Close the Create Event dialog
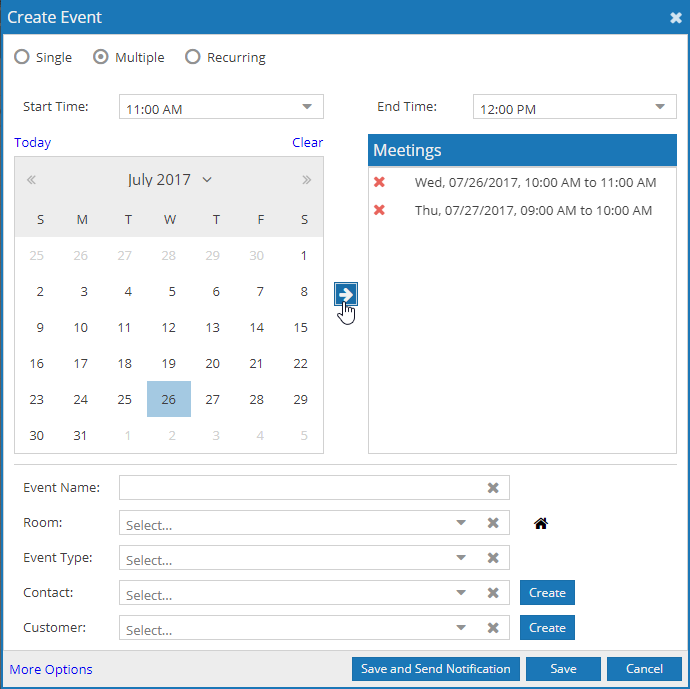The width and height of the screenshot is (690, 689). pos(675,18)
